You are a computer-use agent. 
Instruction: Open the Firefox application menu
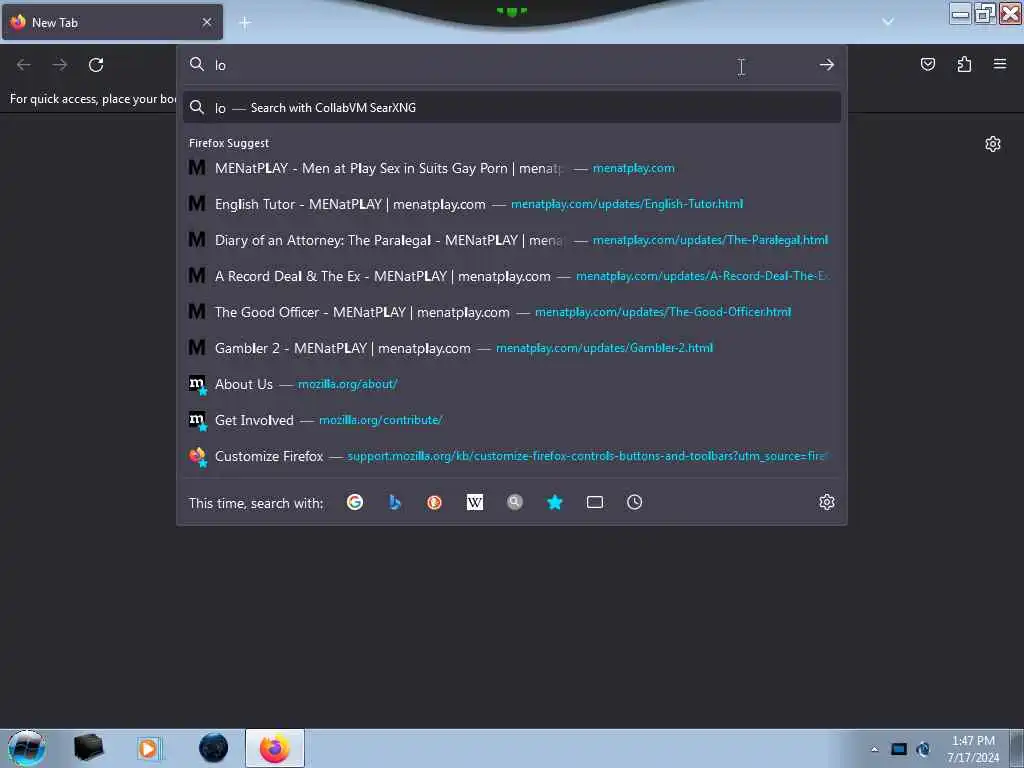[1000, 64]
